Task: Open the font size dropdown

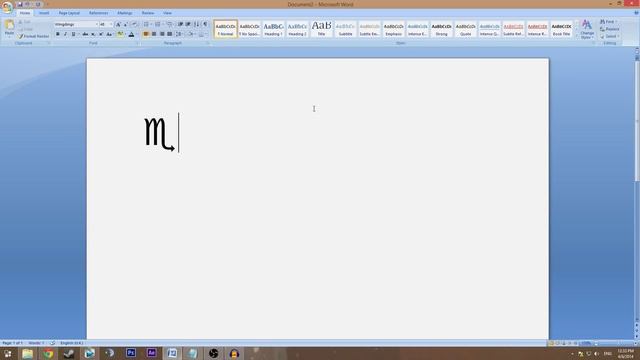Action: click(111, 24)
